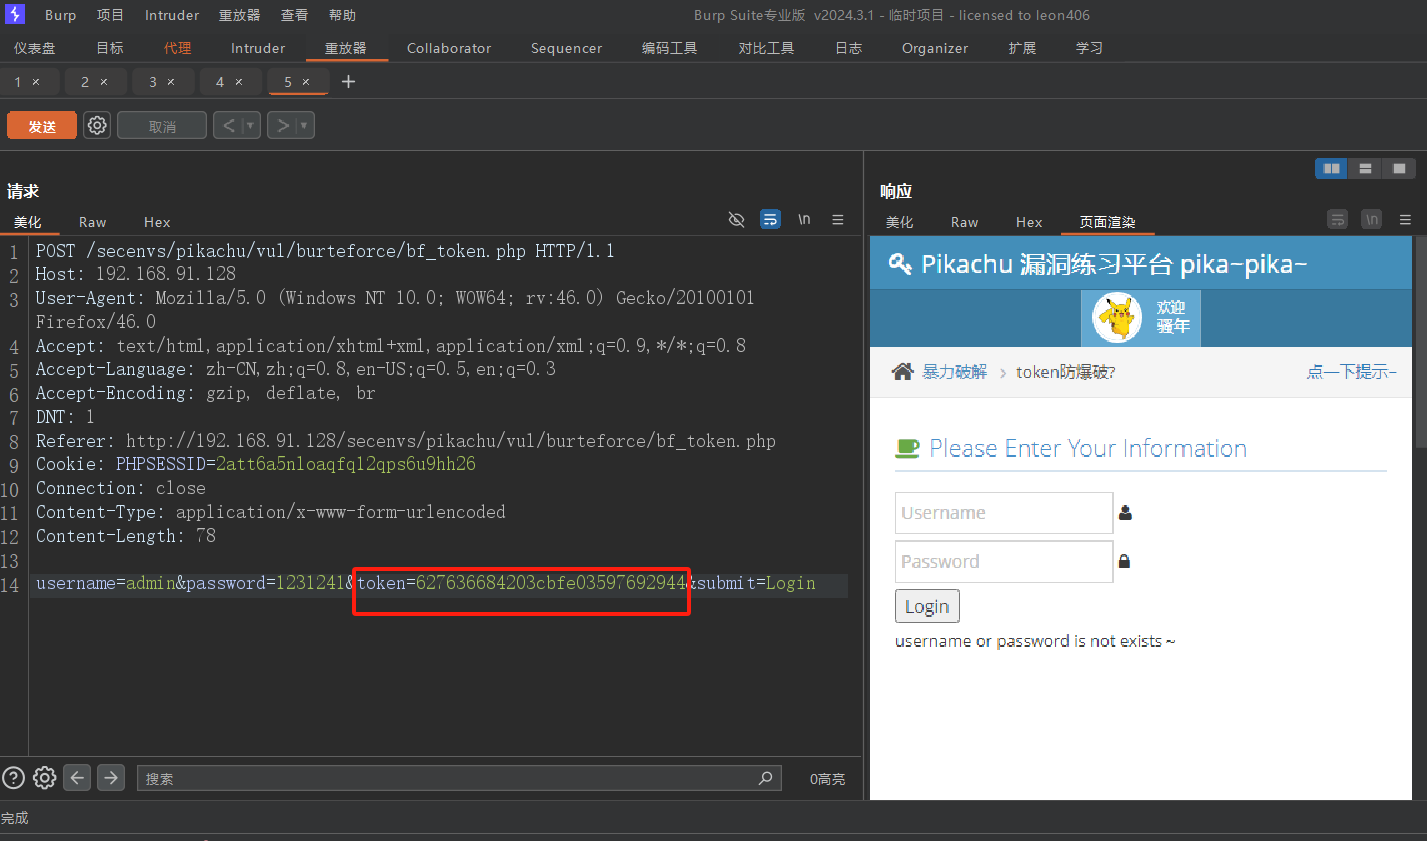This screenshot has height=841, width=1427.
Task: Switch request view to Raw
Action: [x=93, y=222]
